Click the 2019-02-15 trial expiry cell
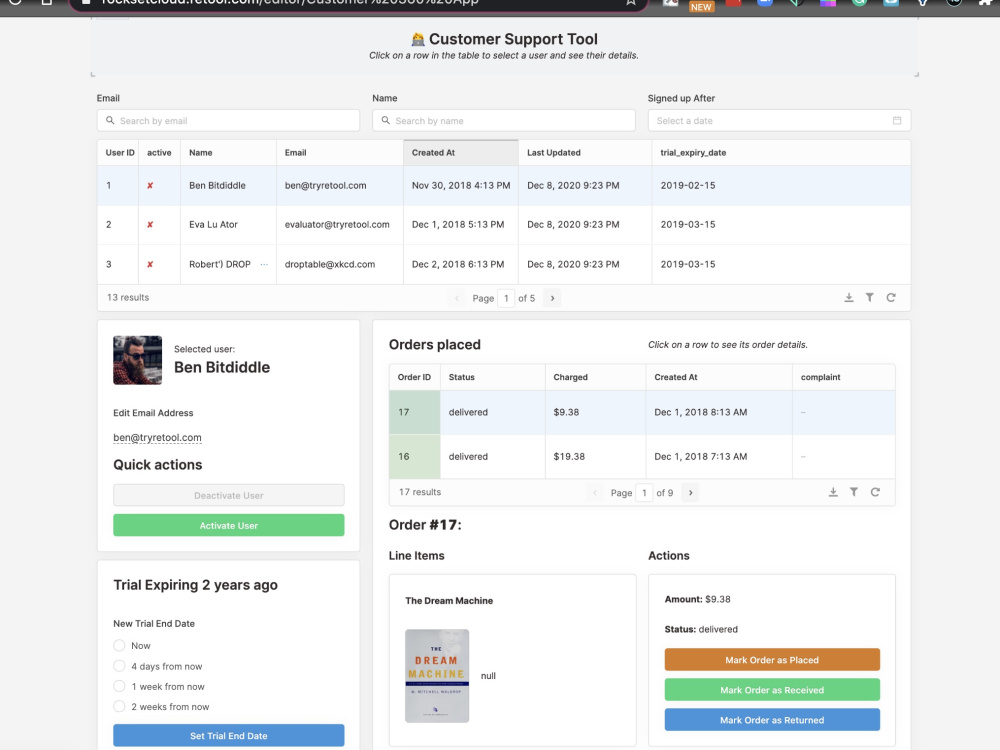This screenshot has height=750, width=1000. pos(781,186)
